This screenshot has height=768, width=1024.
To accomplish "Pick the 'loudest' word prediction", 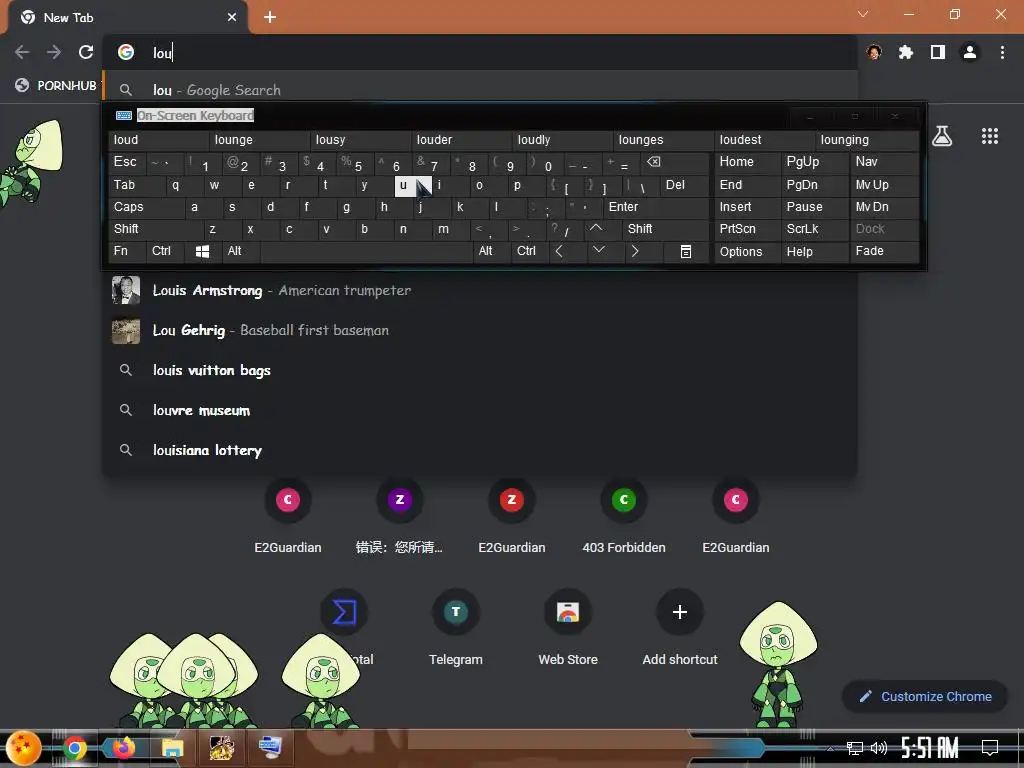I will [x=765, y=140].
